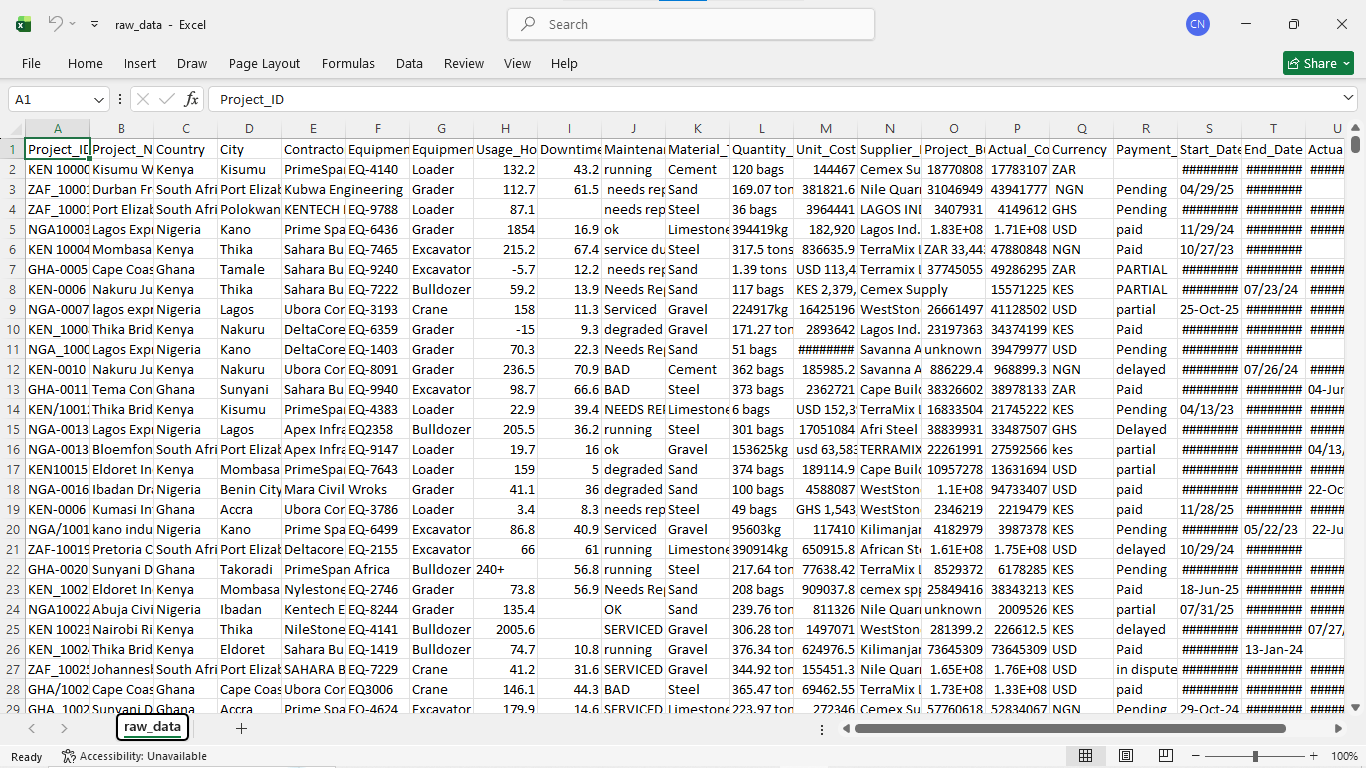Screen dimensions: 1366x768
Task: Click the green Share button
Action: (1318, 63)
